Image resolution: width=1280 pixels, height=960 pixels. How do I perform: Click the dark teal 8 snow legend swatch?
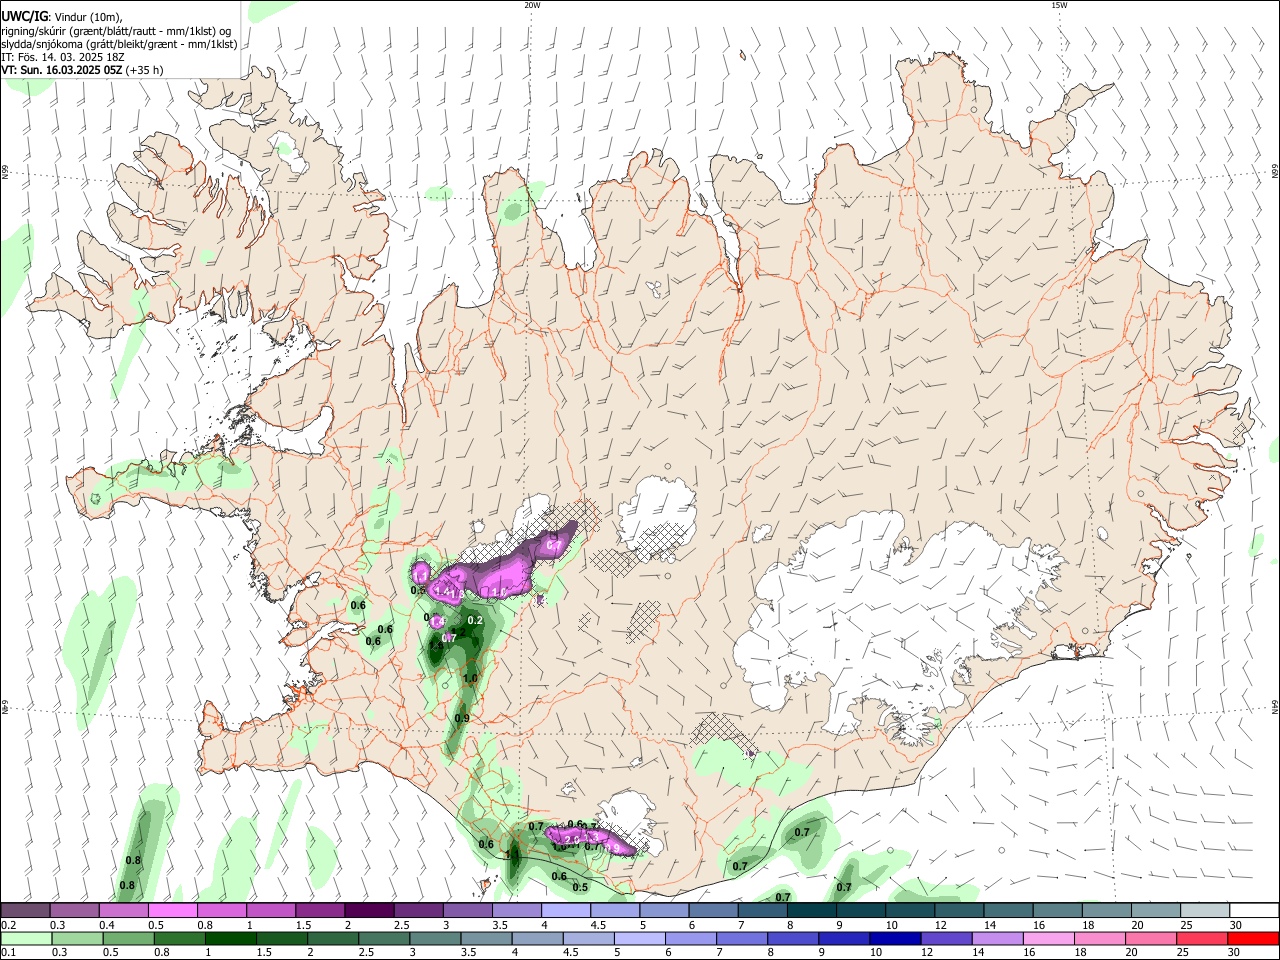point(812,910)
